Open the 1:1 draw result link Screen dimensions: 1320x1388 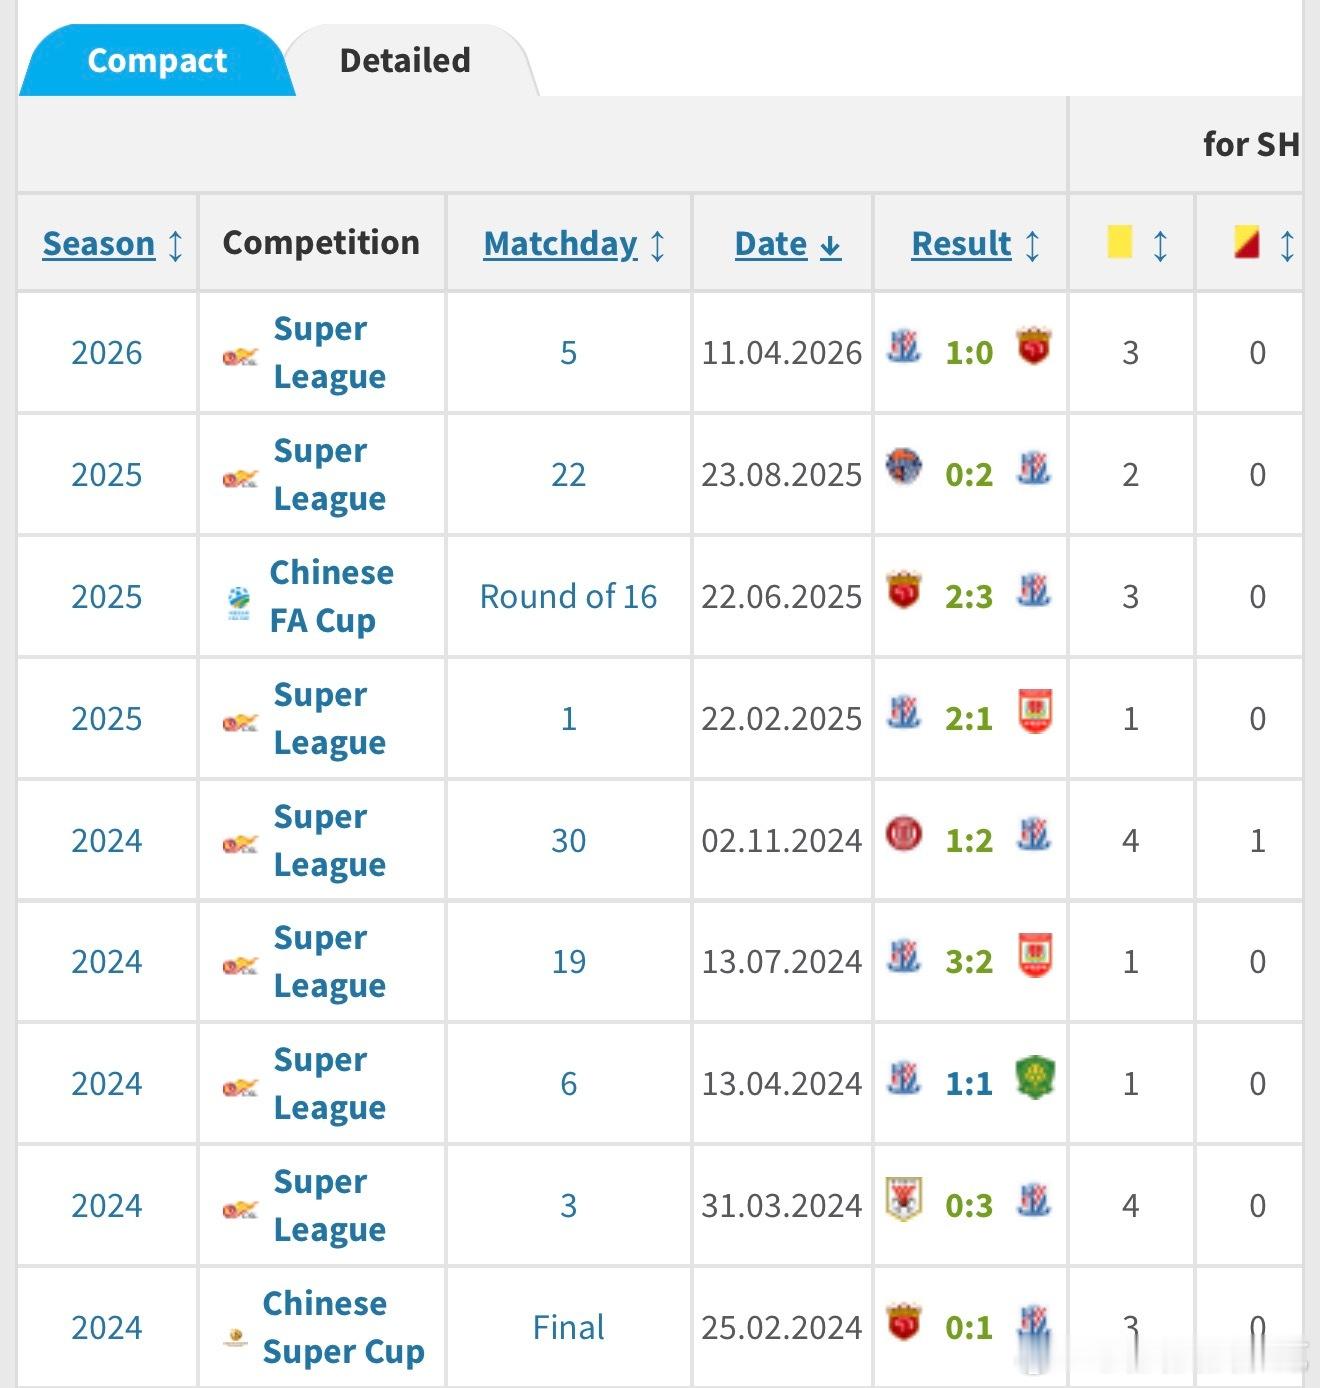969,1084
